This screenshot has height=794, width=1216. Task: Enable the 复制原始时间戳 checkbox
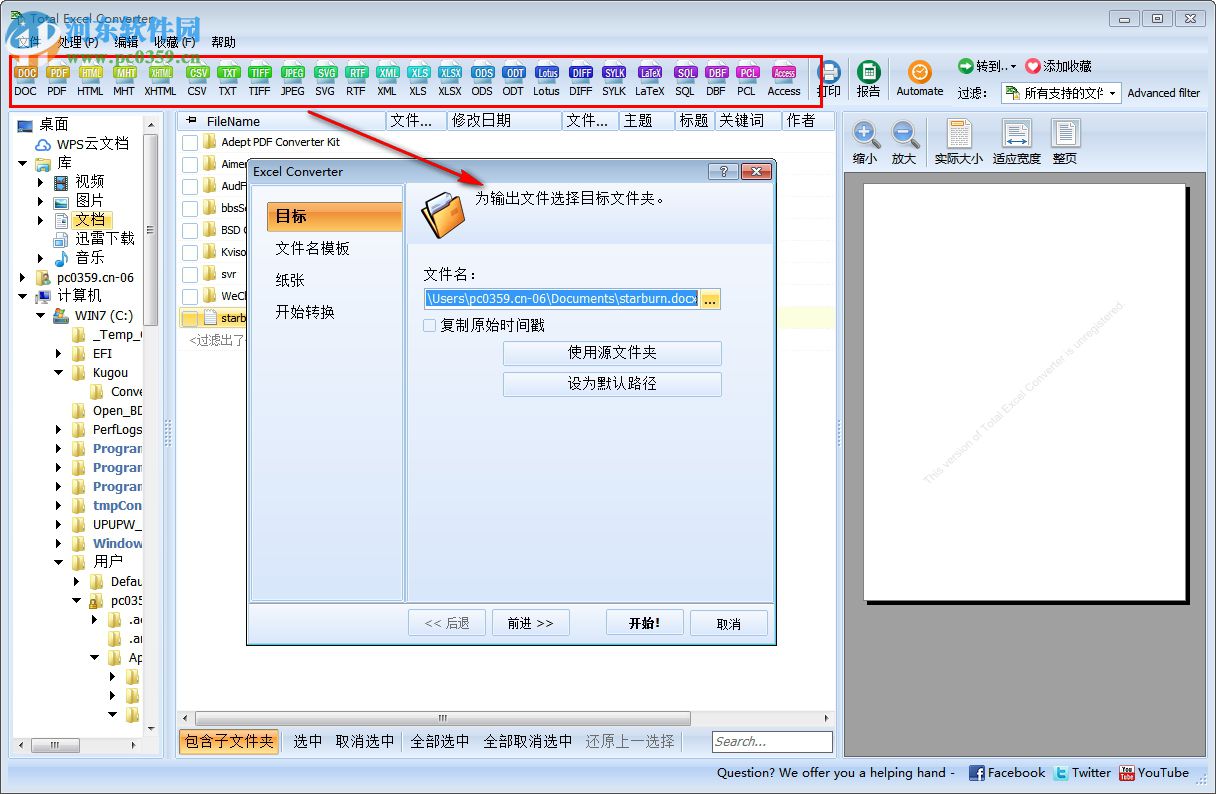(430, 325)
